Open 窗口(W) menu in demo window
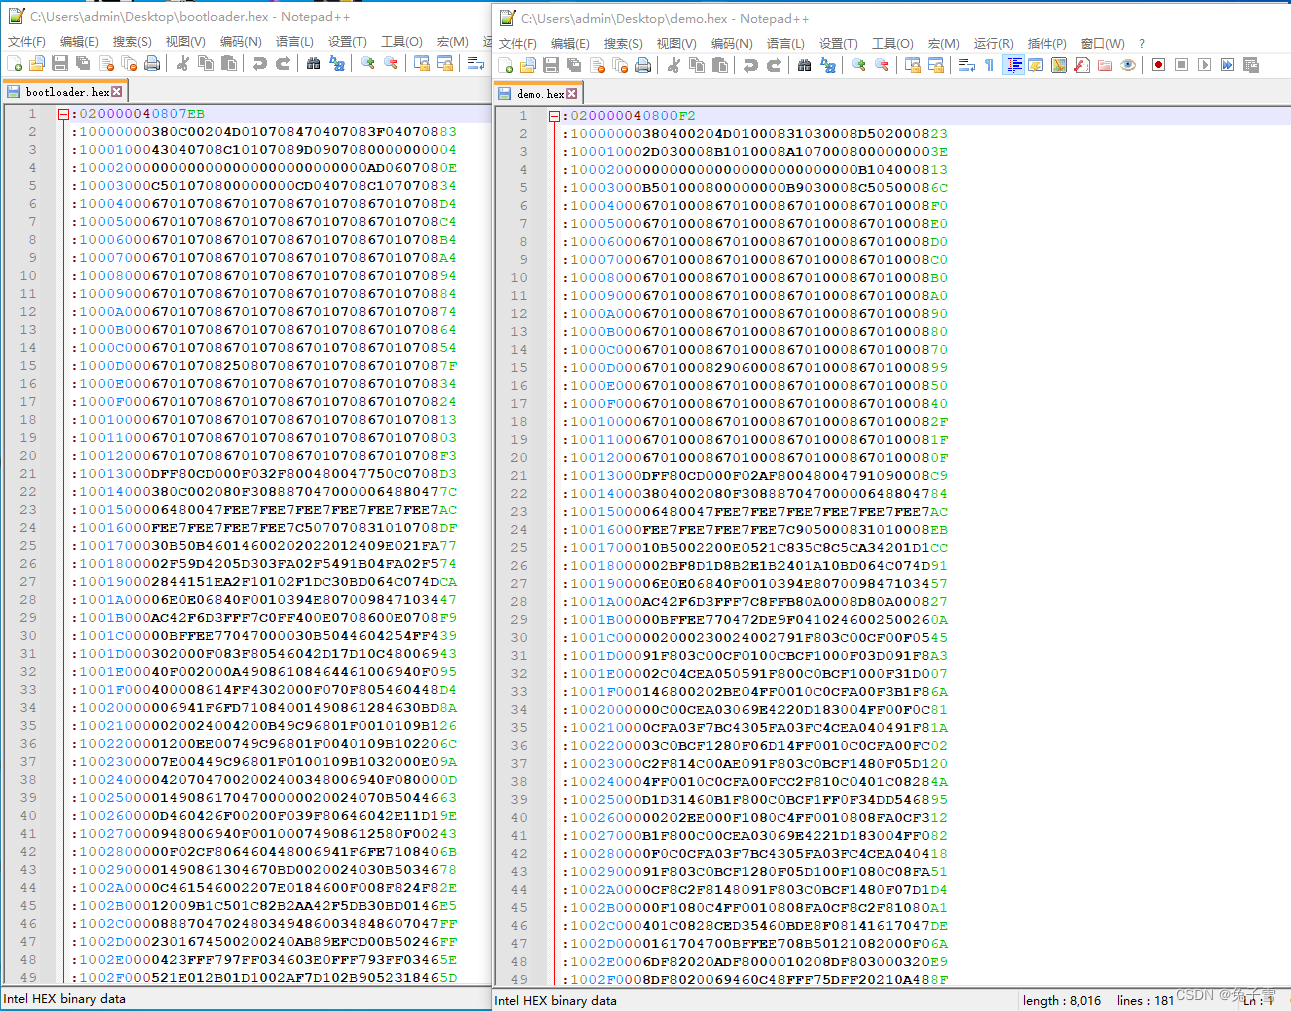The height and width of the screenshot is (1011, 1291). [x=1103, y=43]
